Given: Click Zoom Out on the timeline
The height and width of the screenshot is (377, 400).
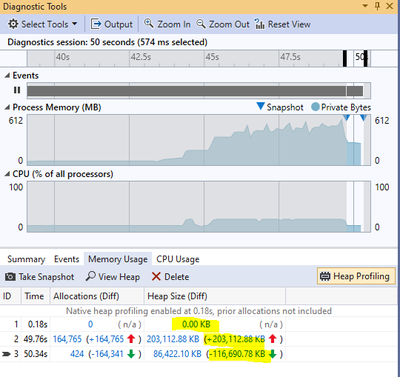Looking at the screenshot, I should 223,24.
